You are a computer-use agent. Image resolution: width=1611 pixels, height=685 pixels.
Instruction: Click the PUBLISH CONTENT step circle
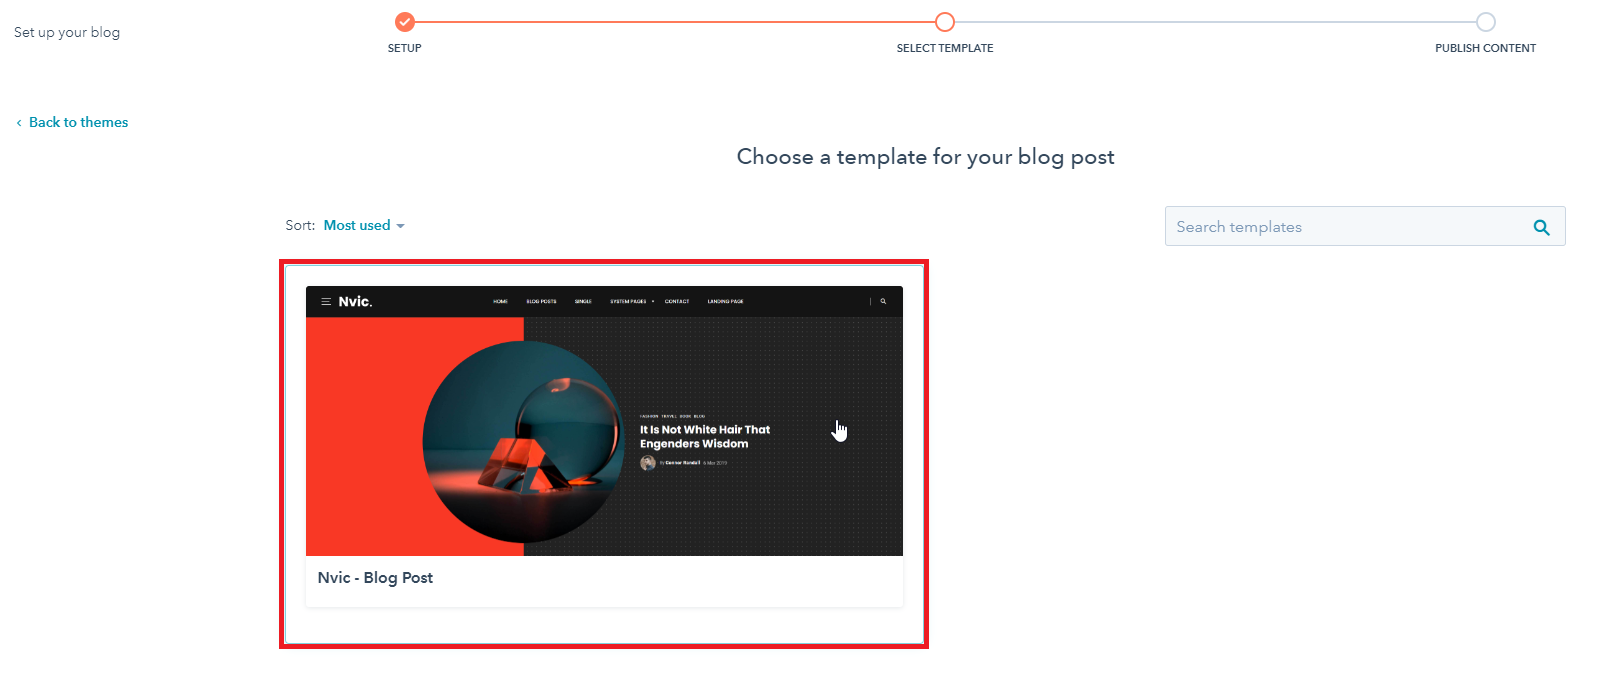(1486, 21)
